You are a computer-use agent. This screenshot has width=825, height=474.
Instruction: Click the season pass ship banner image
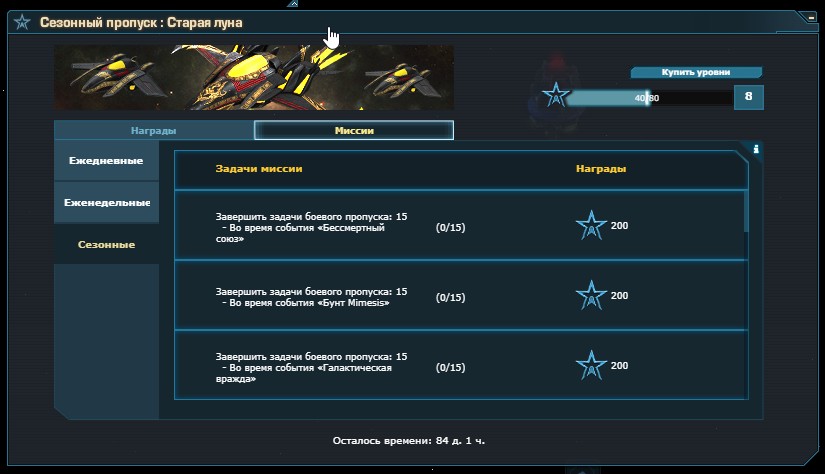[x=254, y=77]
